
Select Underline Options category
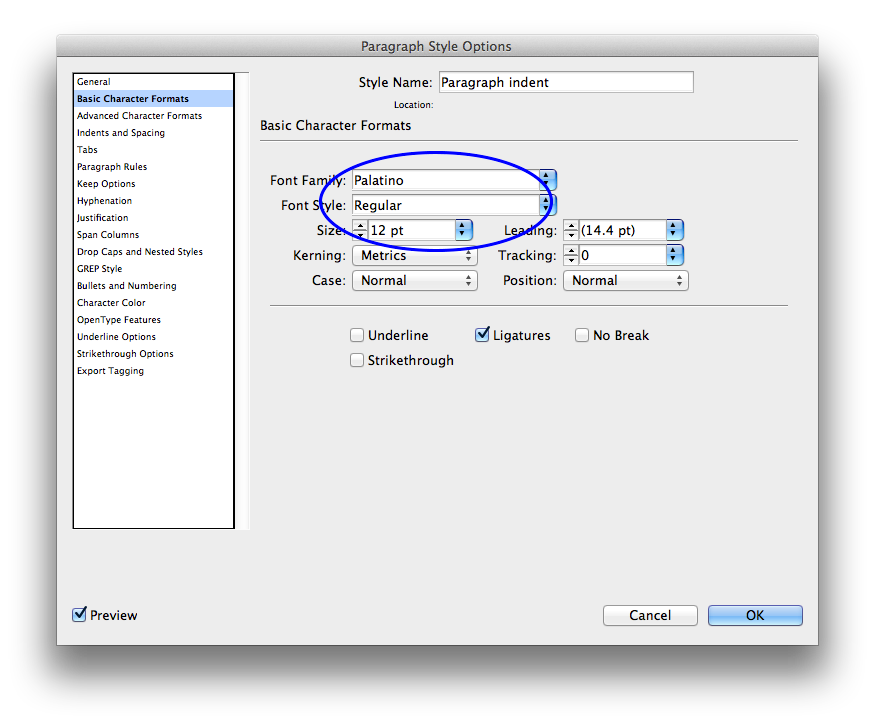(153, 337)
